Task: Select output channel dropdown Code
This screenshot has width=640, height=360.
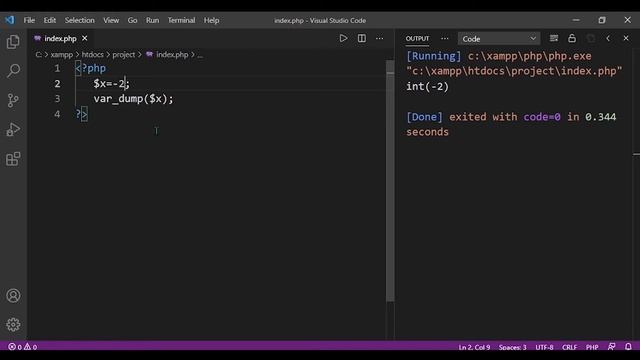Action: point(499,39)
